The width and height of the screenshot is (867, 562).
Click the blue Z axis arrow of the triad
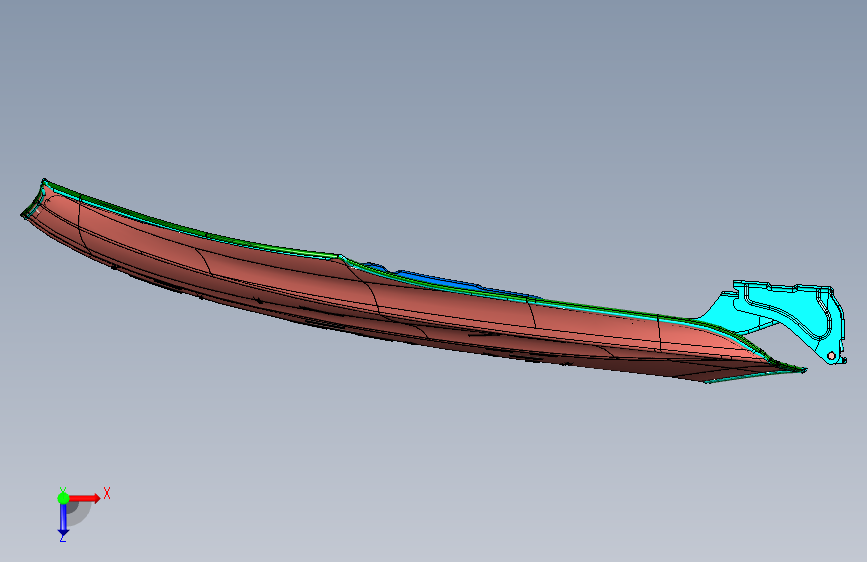[x=63, y=520]
